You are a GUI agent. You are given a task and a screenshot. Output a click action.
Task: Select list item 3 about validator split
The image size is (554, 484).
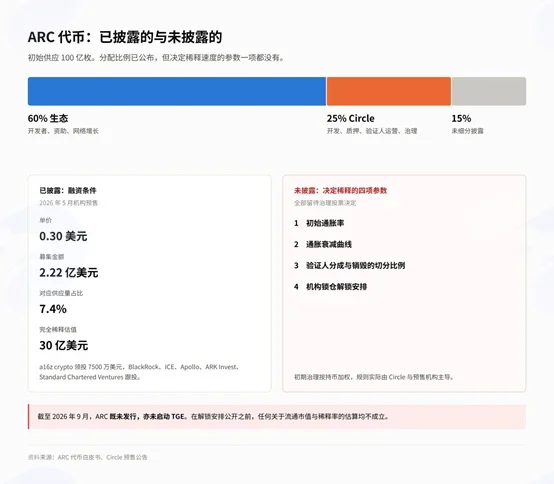tap(349, 265)
